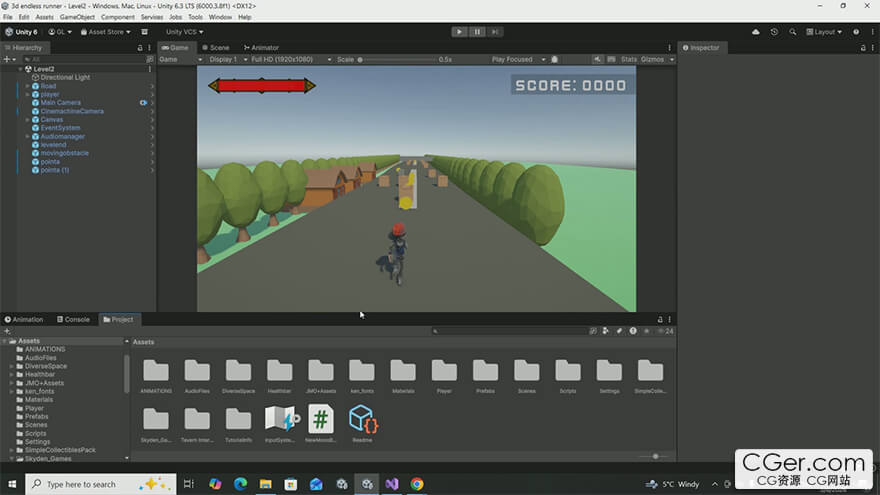Click the Step frame button
Screen dimensions: 880x495
tap(494, 31)
